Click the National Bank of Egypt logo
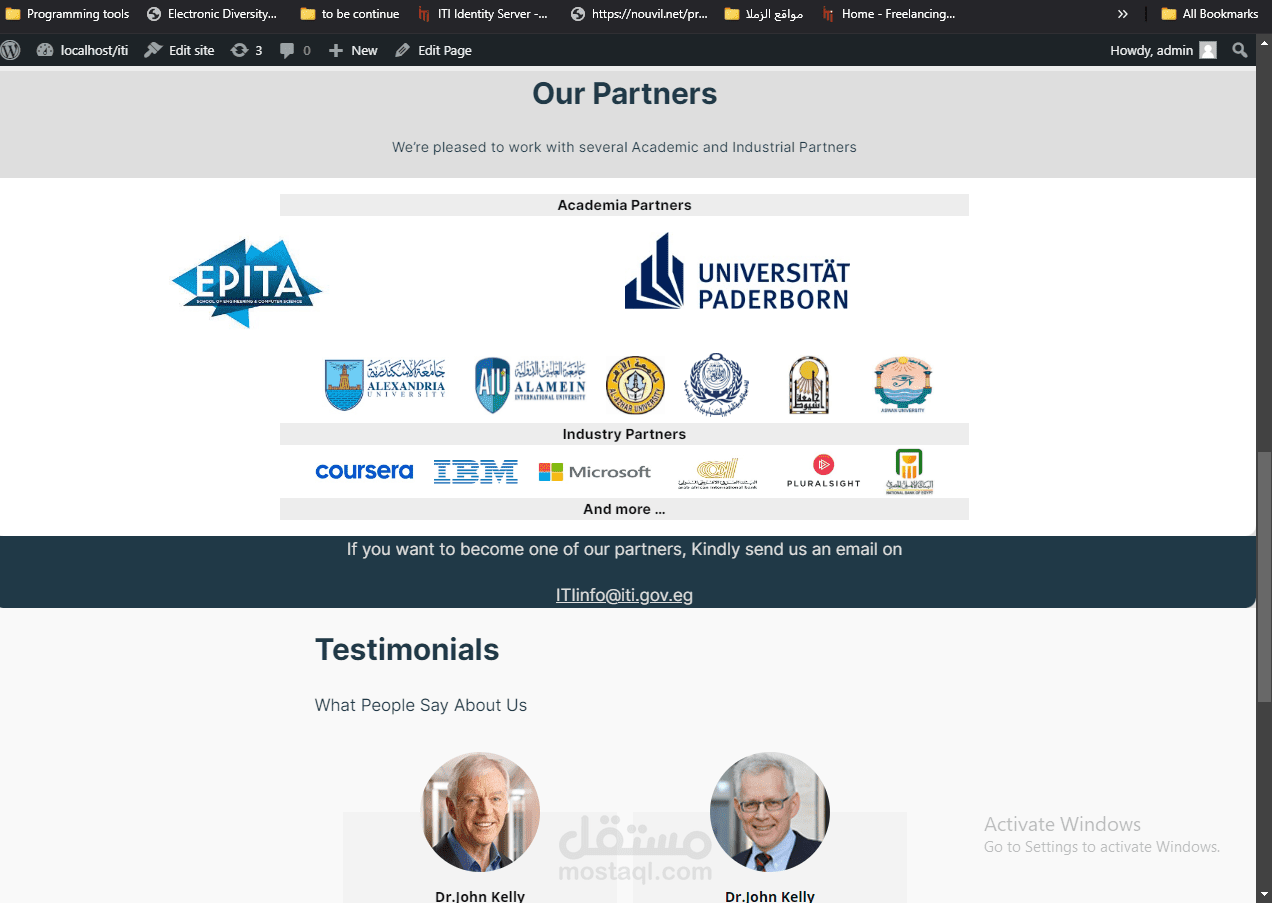This screenshot has width=1272, height=903. click(x=909, y=471)
